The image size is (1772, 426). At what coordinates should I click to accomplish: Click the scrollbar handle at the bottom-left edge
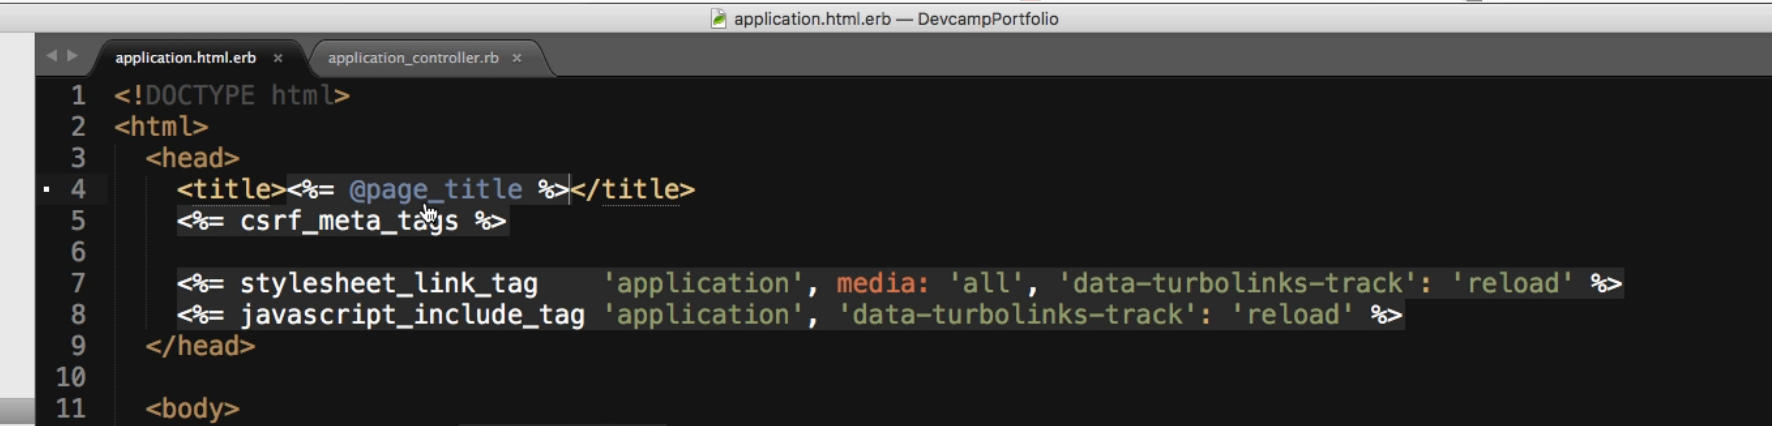(x=17, y=412)
